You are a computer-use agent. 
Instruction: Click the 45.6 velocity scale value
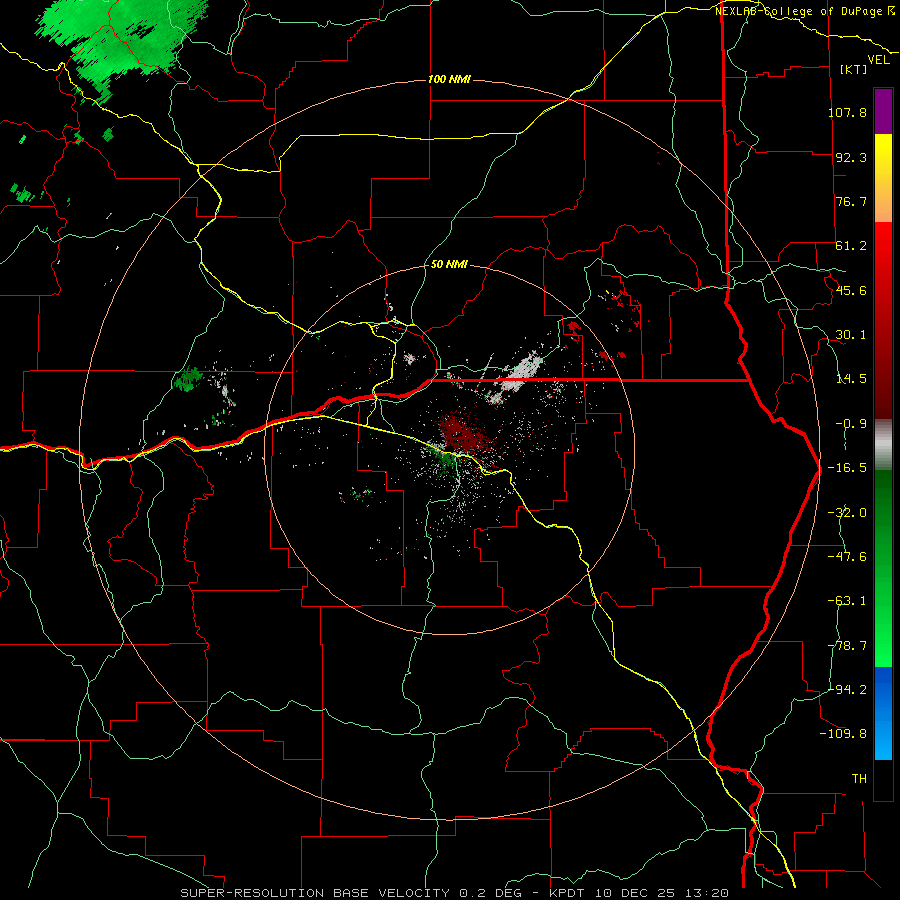click(x=851, y=290)
